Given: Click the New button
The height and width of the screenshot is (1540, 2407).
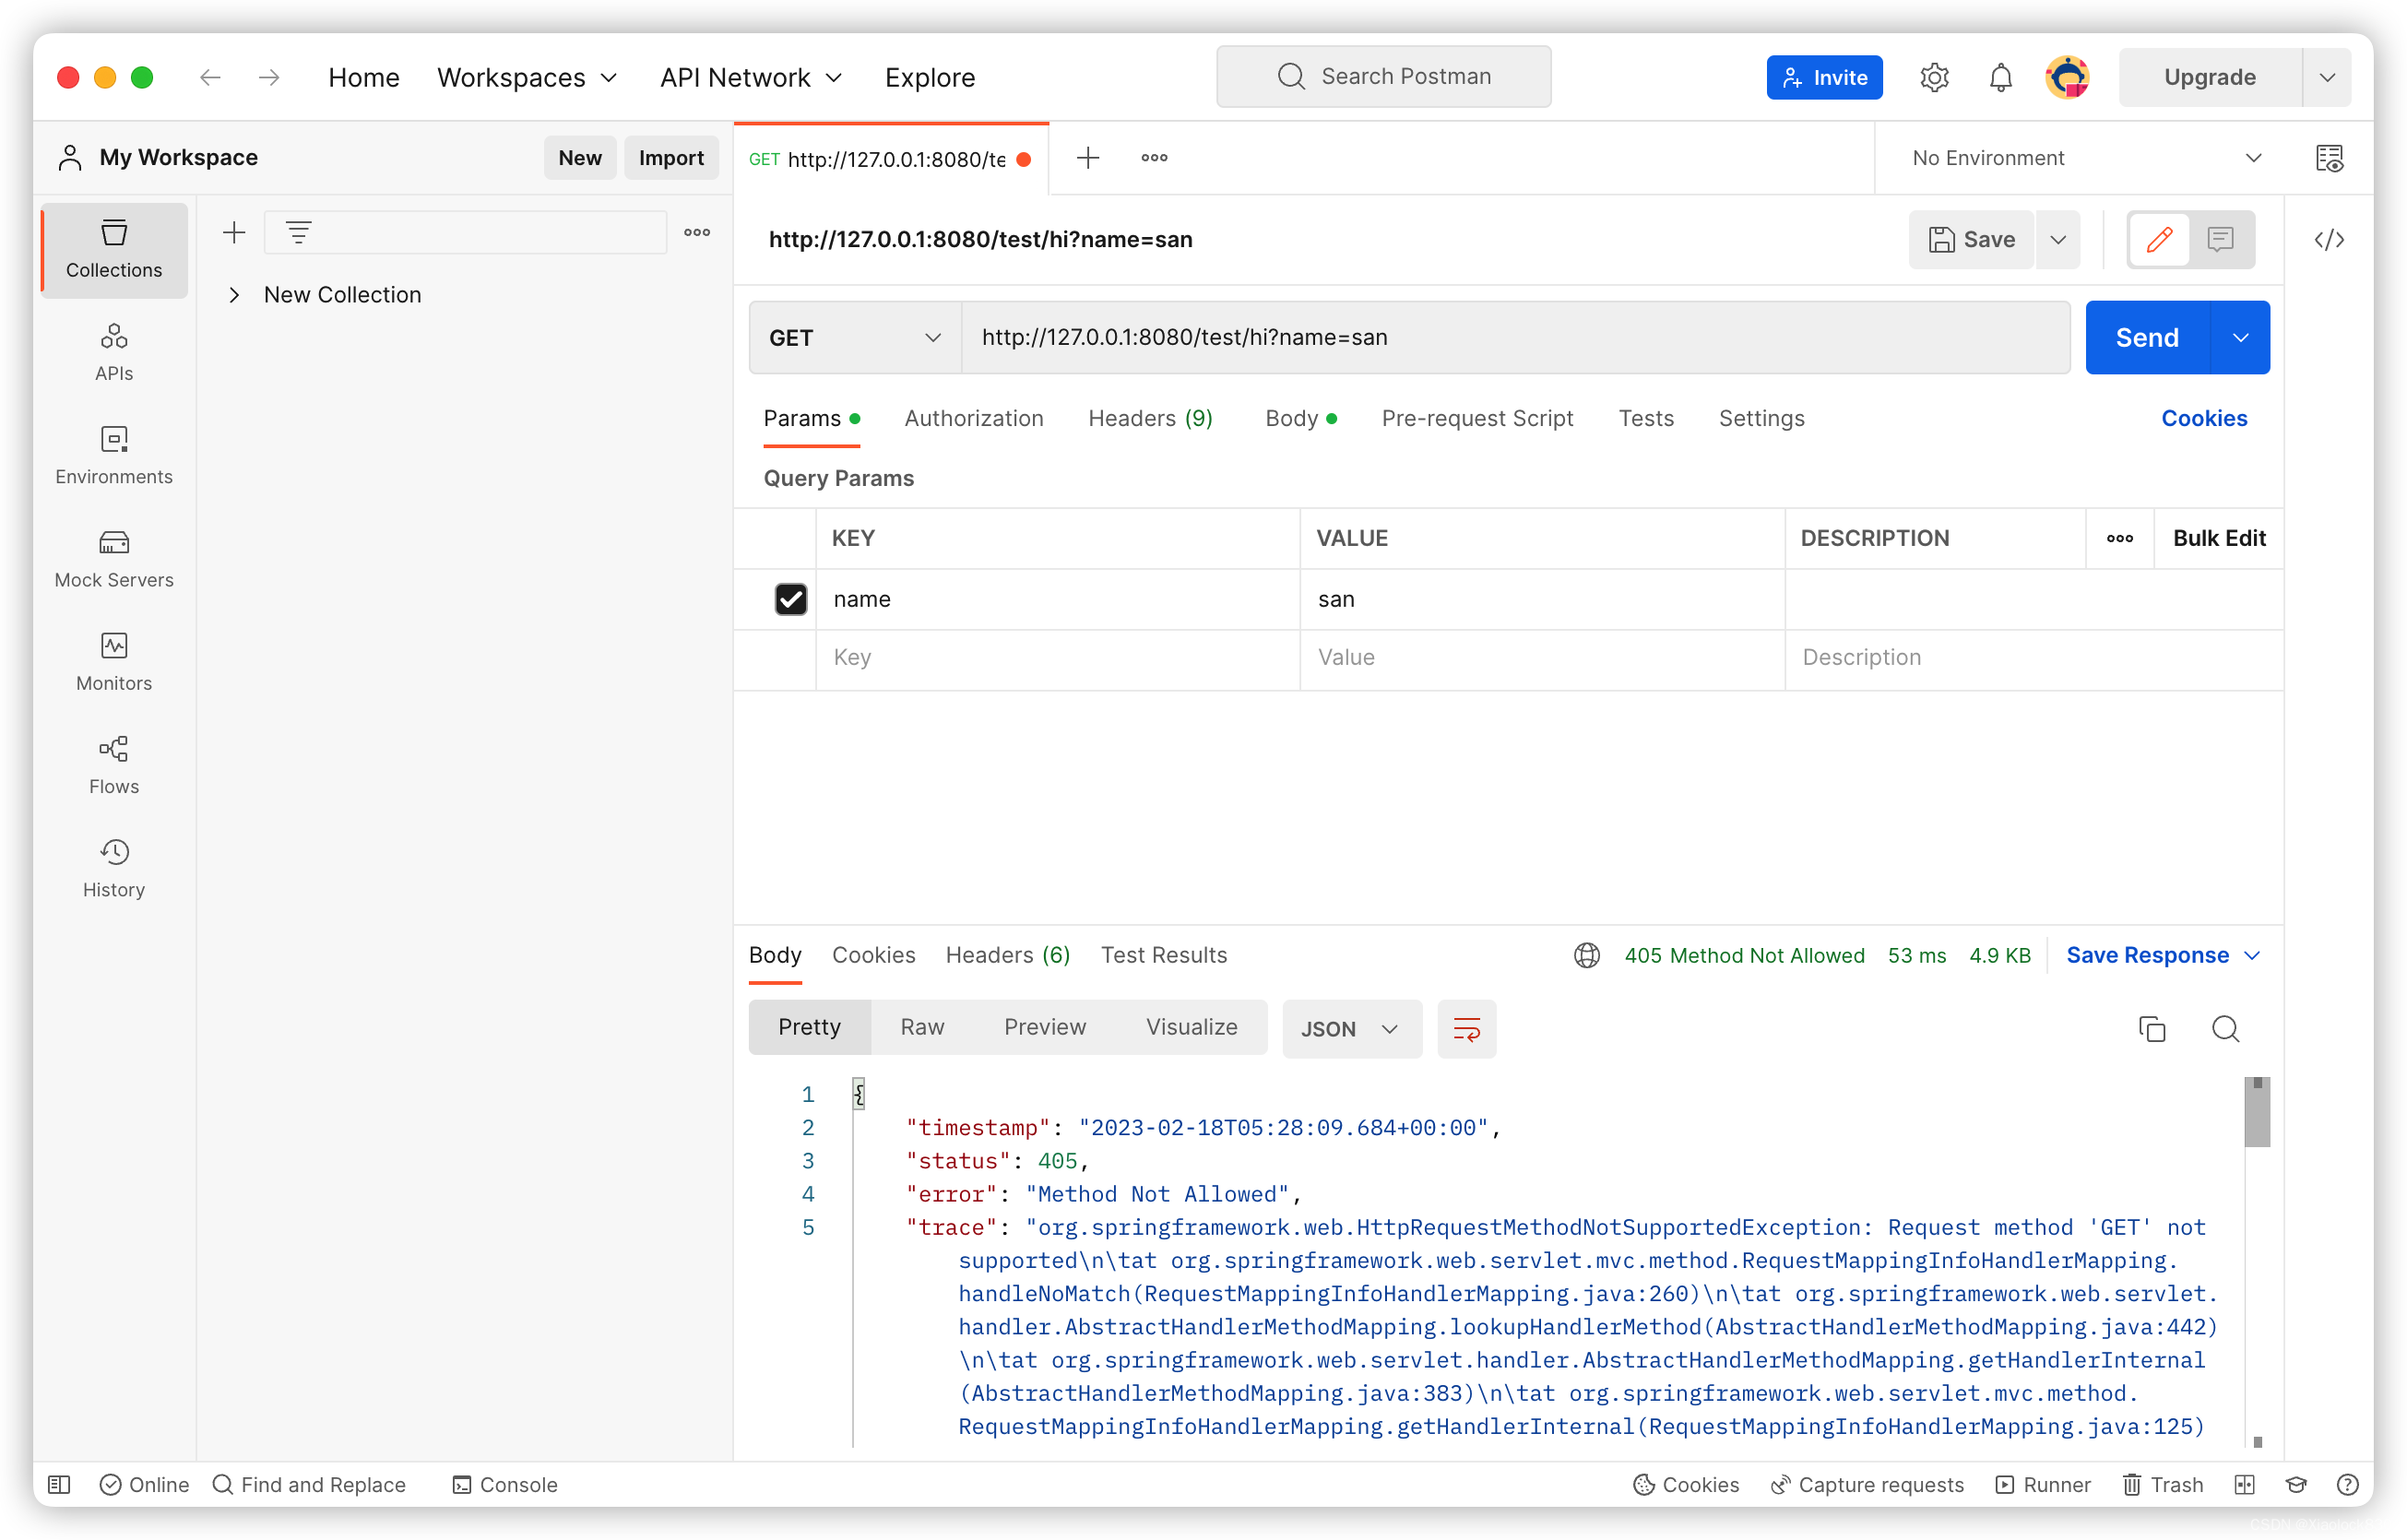Looking at the screenshot, I should 579,157.
